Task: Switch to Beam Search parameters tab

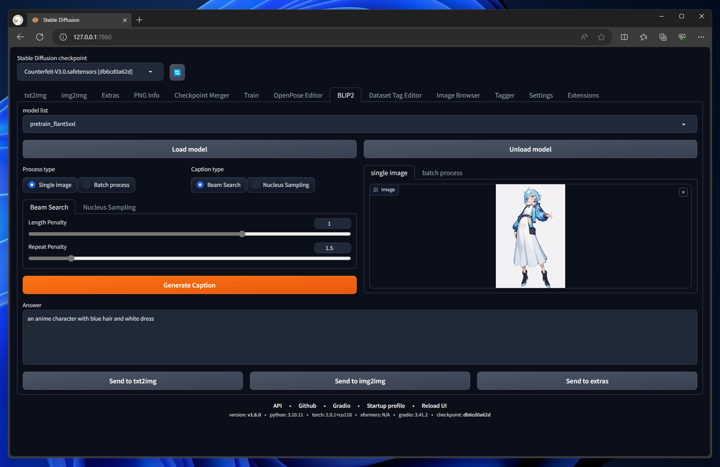Action: [x=49, y=207]
